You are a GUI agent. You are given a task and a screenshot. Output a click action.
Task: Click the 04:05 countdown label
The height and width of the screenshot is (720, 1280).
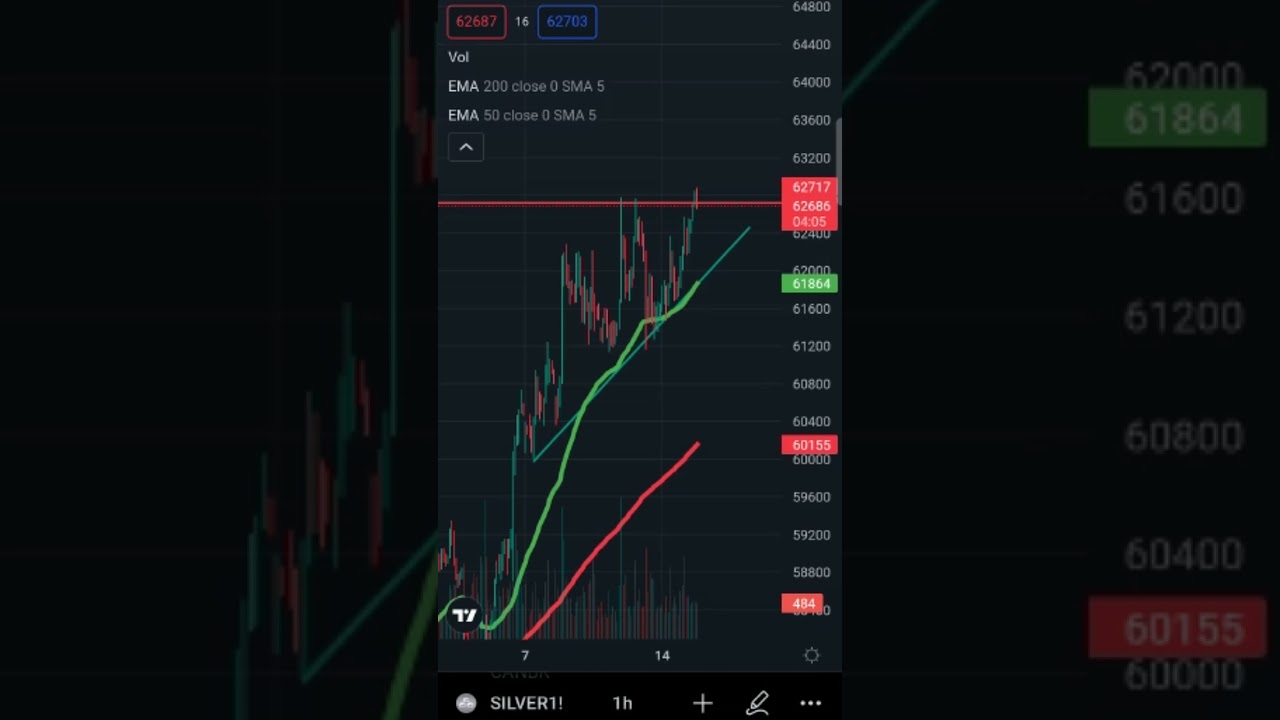point(810,222)
